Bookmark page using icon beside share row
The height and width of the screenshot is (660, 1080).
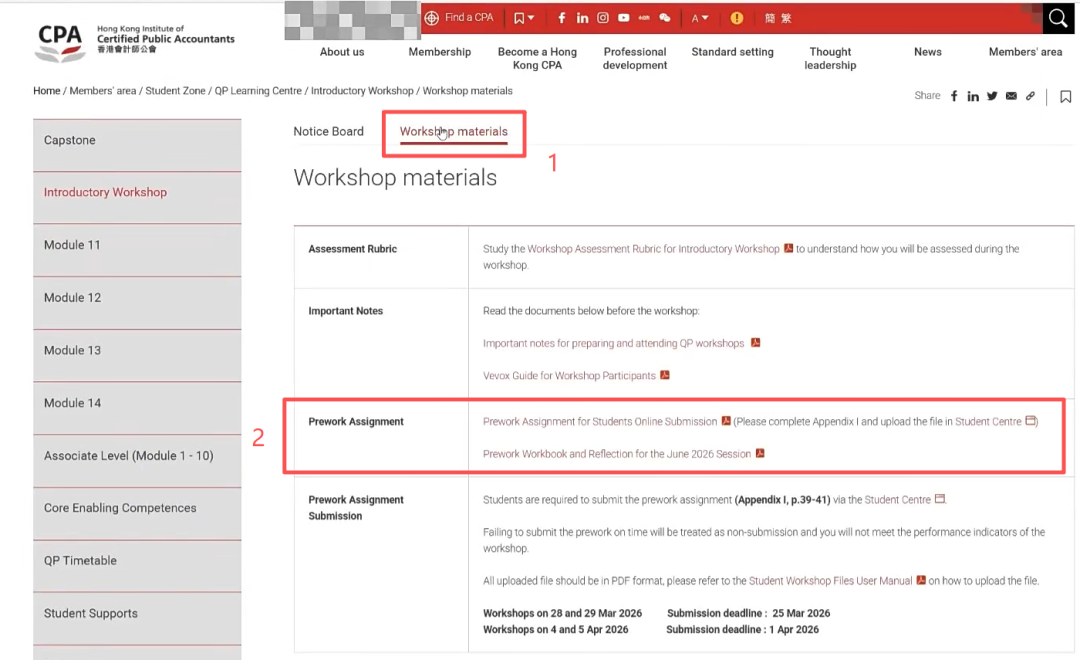(x=1065, y=97)
